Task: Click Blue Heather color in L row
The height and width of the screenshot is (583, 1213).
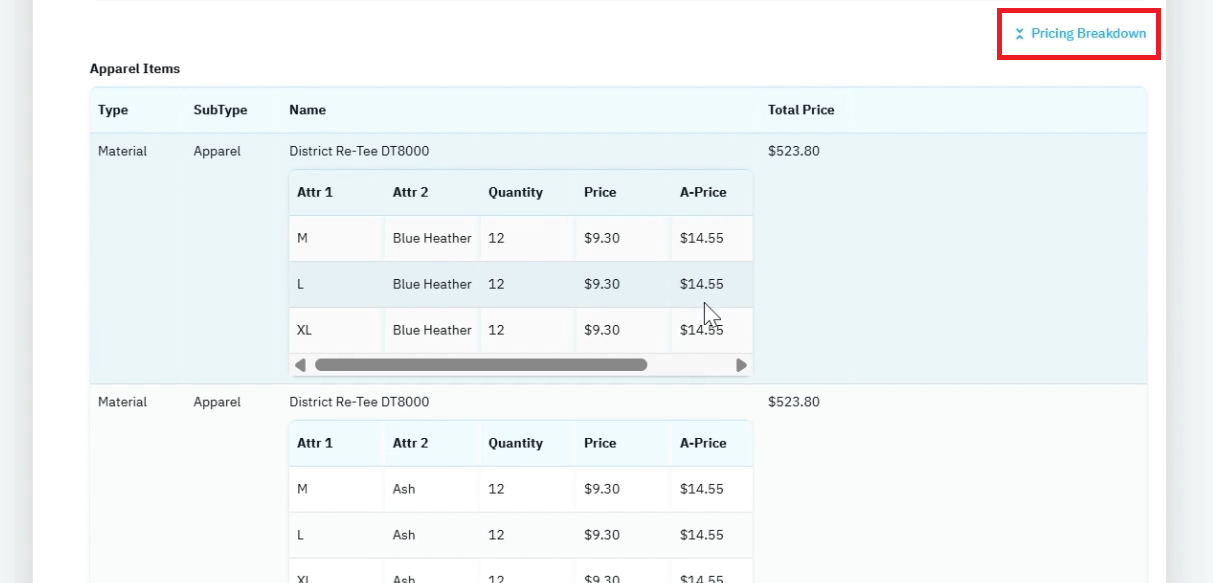Action: 432,284
